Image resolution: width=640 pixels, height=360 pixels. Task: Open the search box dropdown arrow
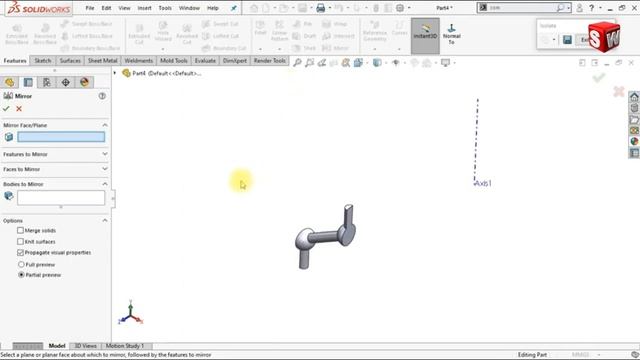pyautogui.click(x=569, y=8)
